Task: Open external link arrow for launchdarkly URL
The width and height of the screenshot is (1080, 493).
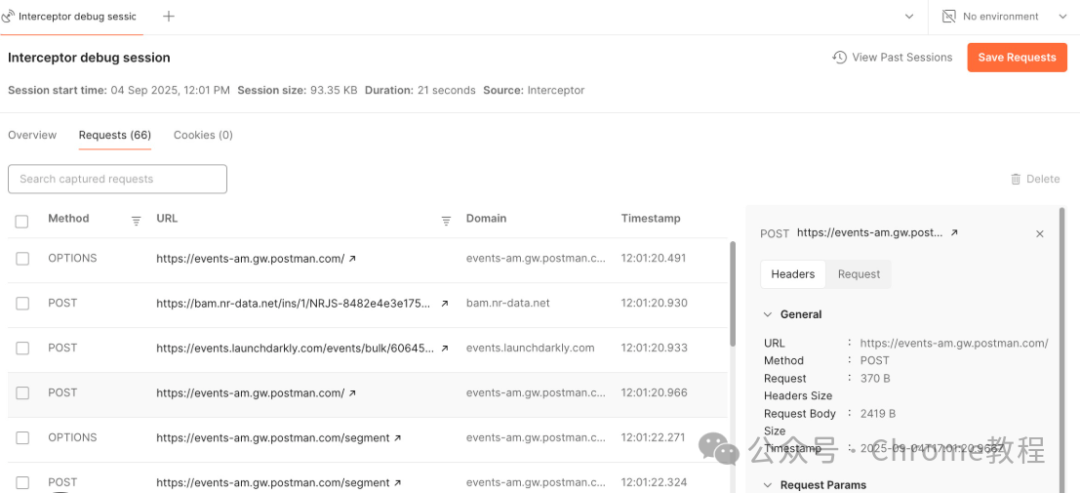Action: (445, 348)
